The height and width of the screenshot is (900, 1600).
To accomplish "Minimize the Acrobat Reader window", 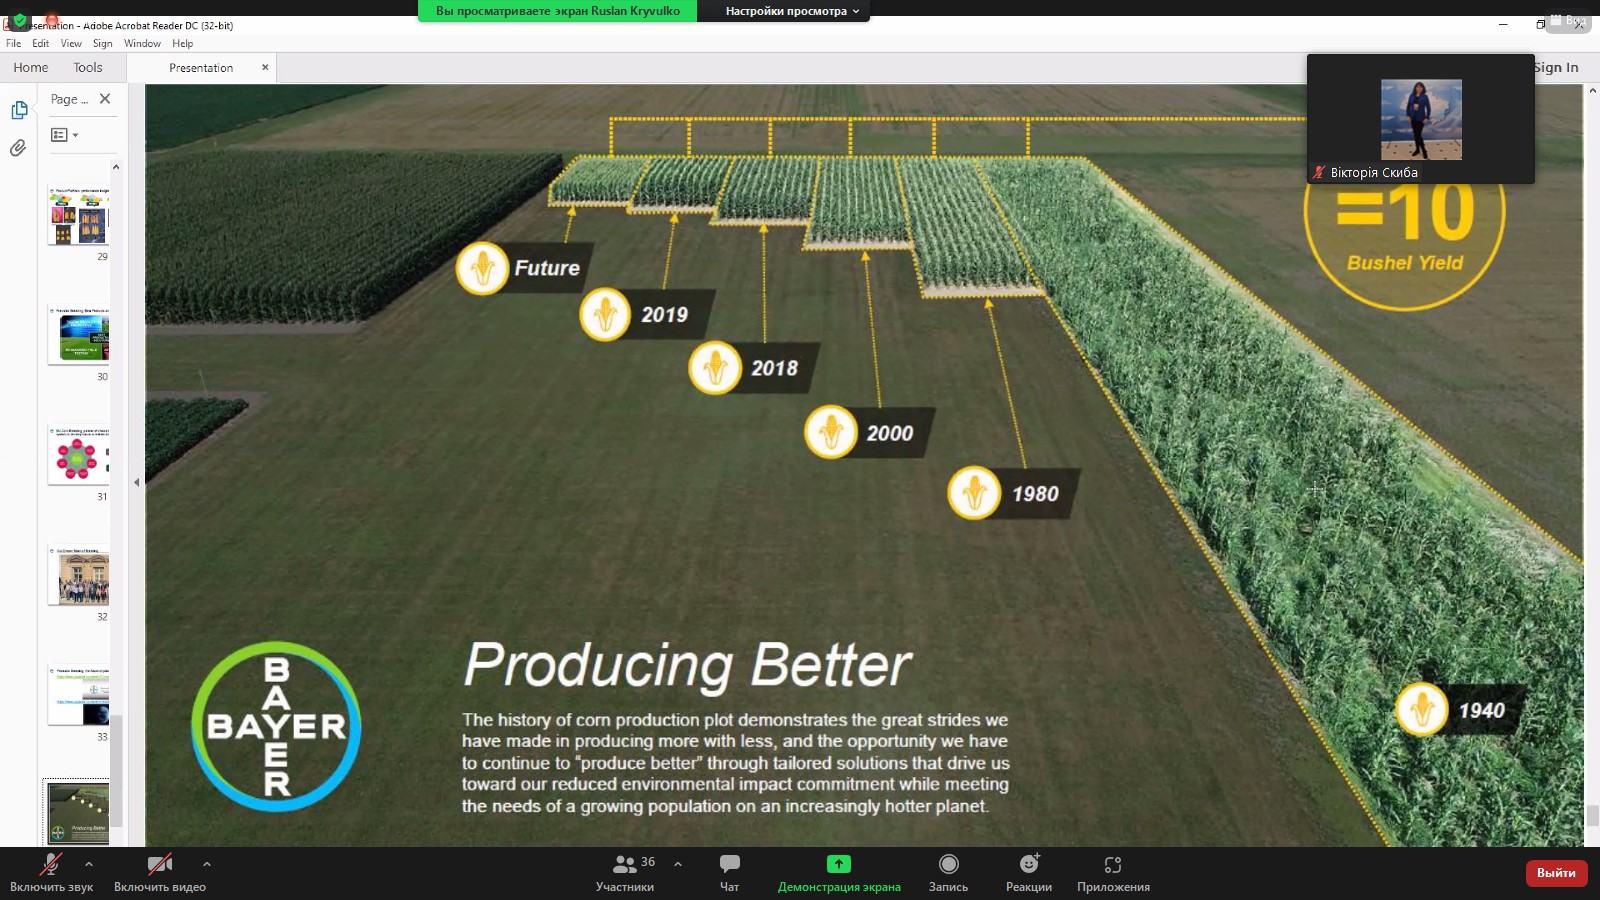I will click(x=1503, y=24).
